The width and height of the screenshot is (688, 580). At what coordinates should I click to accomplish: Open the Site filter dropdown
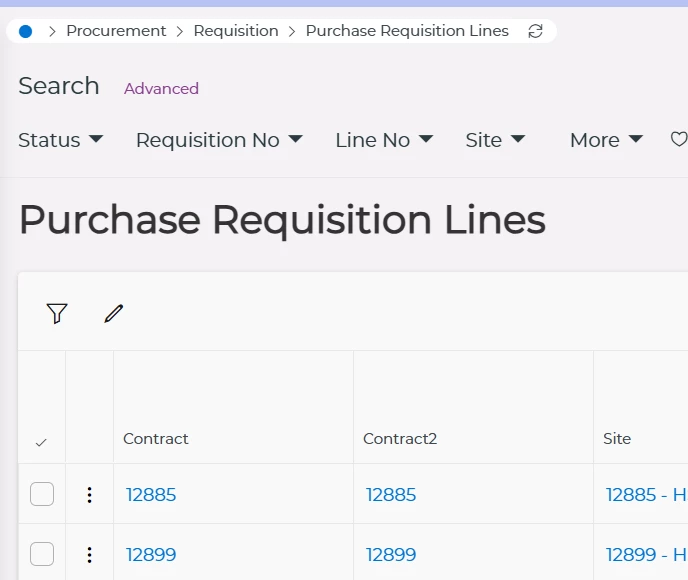495,140
